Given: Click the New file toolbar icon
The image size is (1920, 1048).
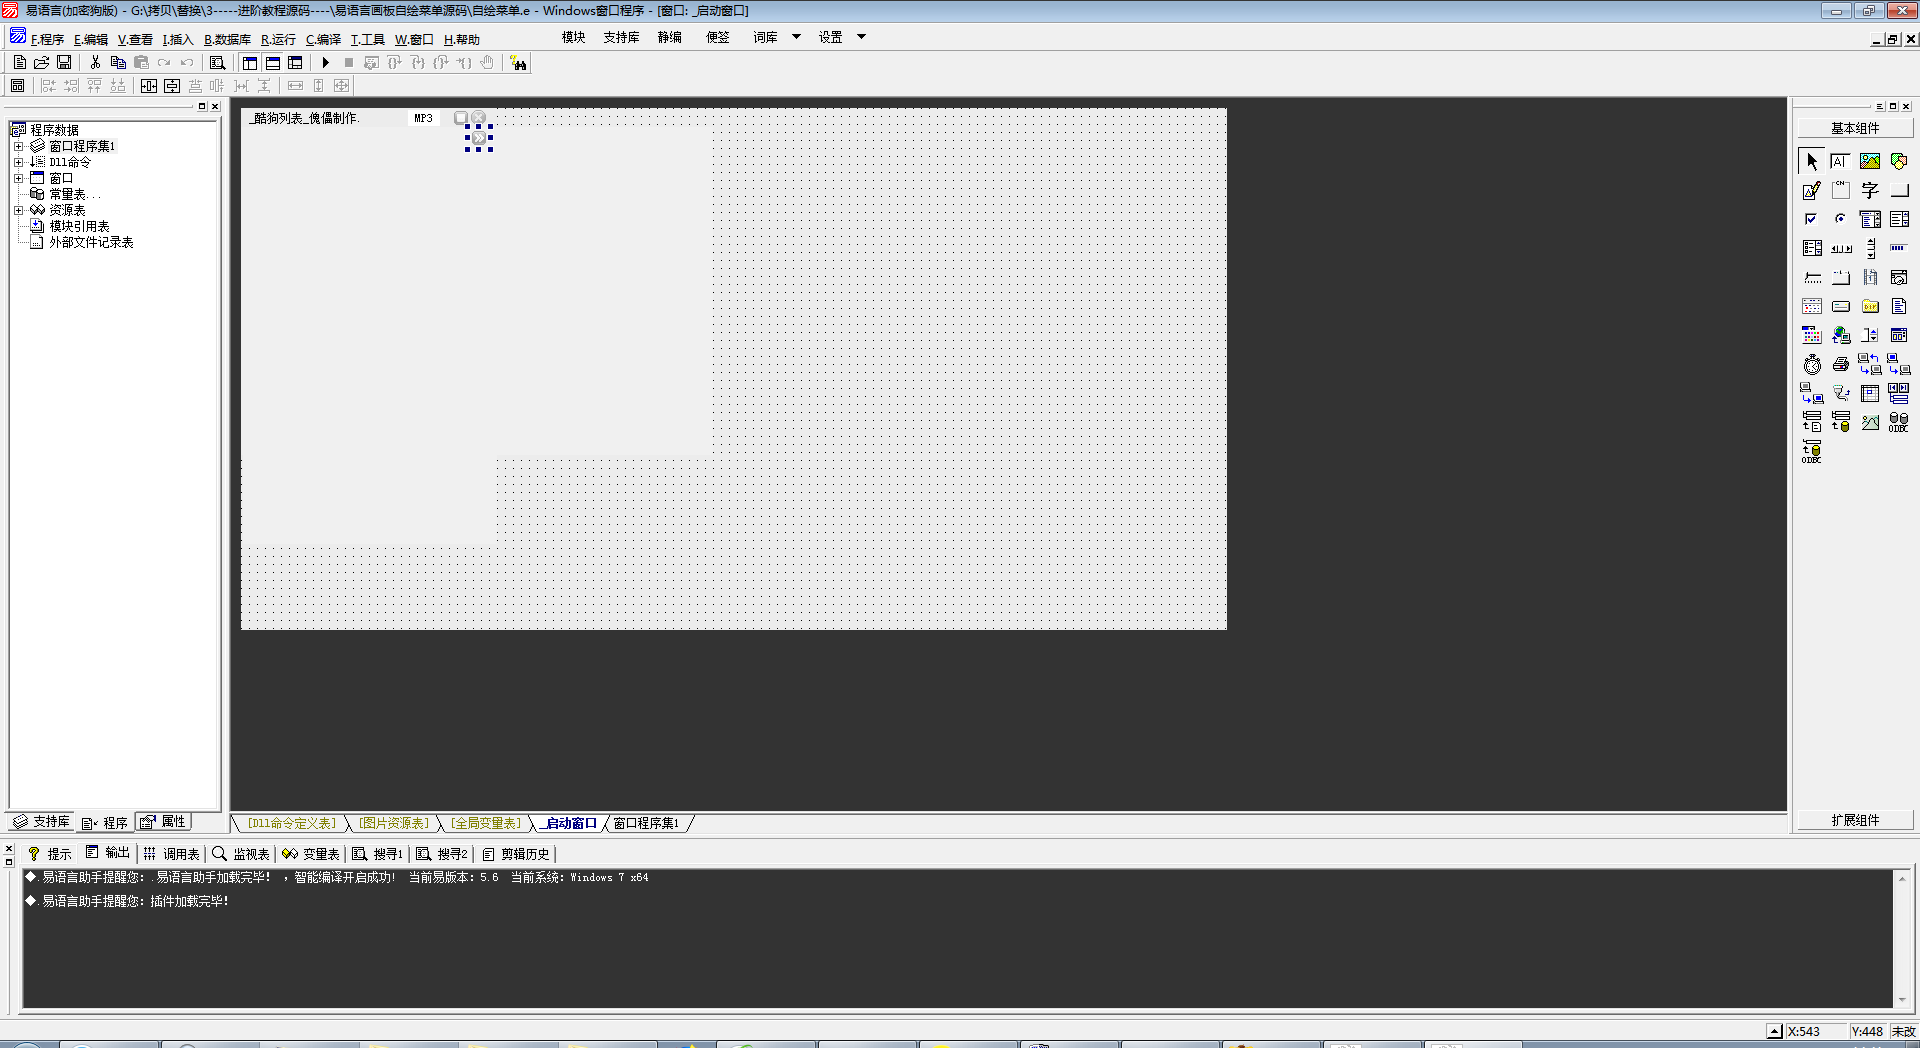Looking at the screenshot, I should point(20,63).
